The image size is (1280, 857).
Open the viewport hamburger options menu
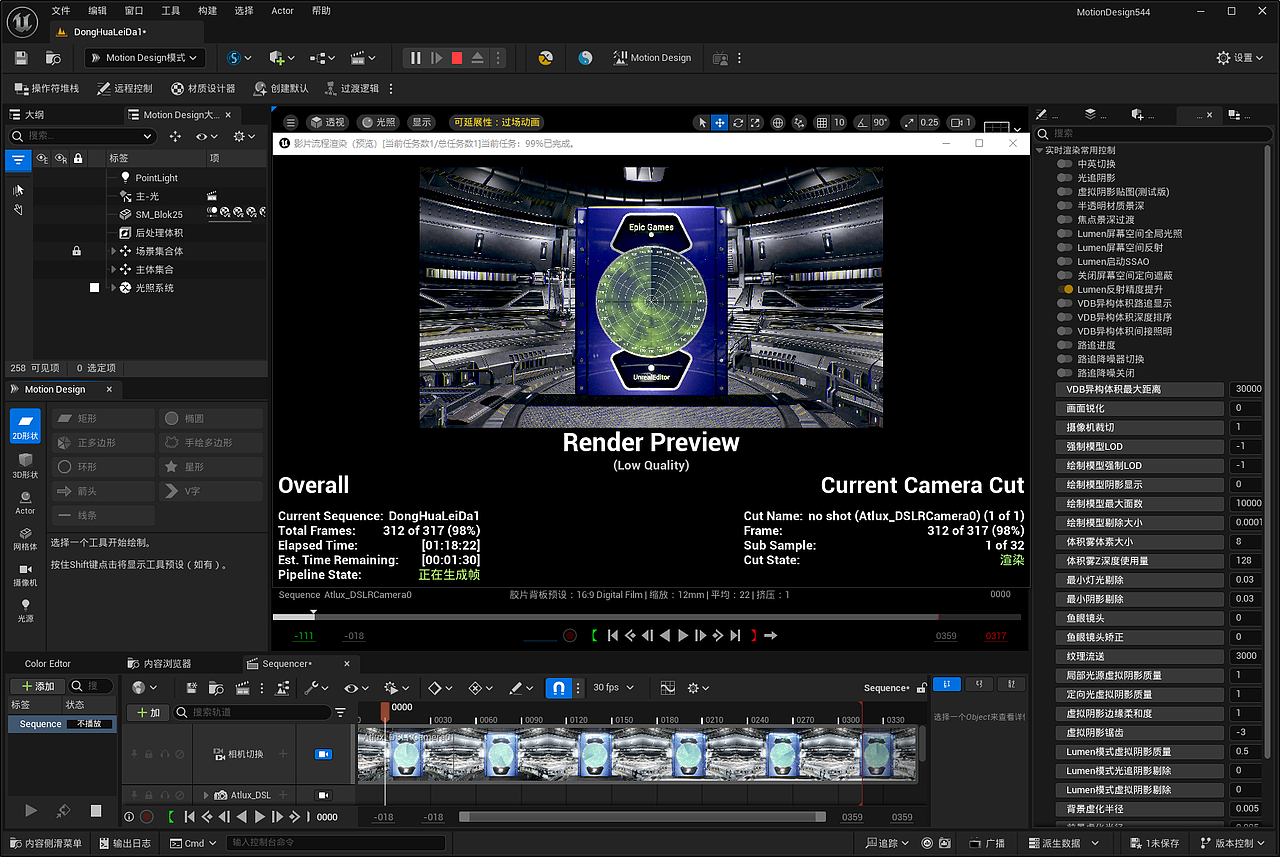coord(291,122)
